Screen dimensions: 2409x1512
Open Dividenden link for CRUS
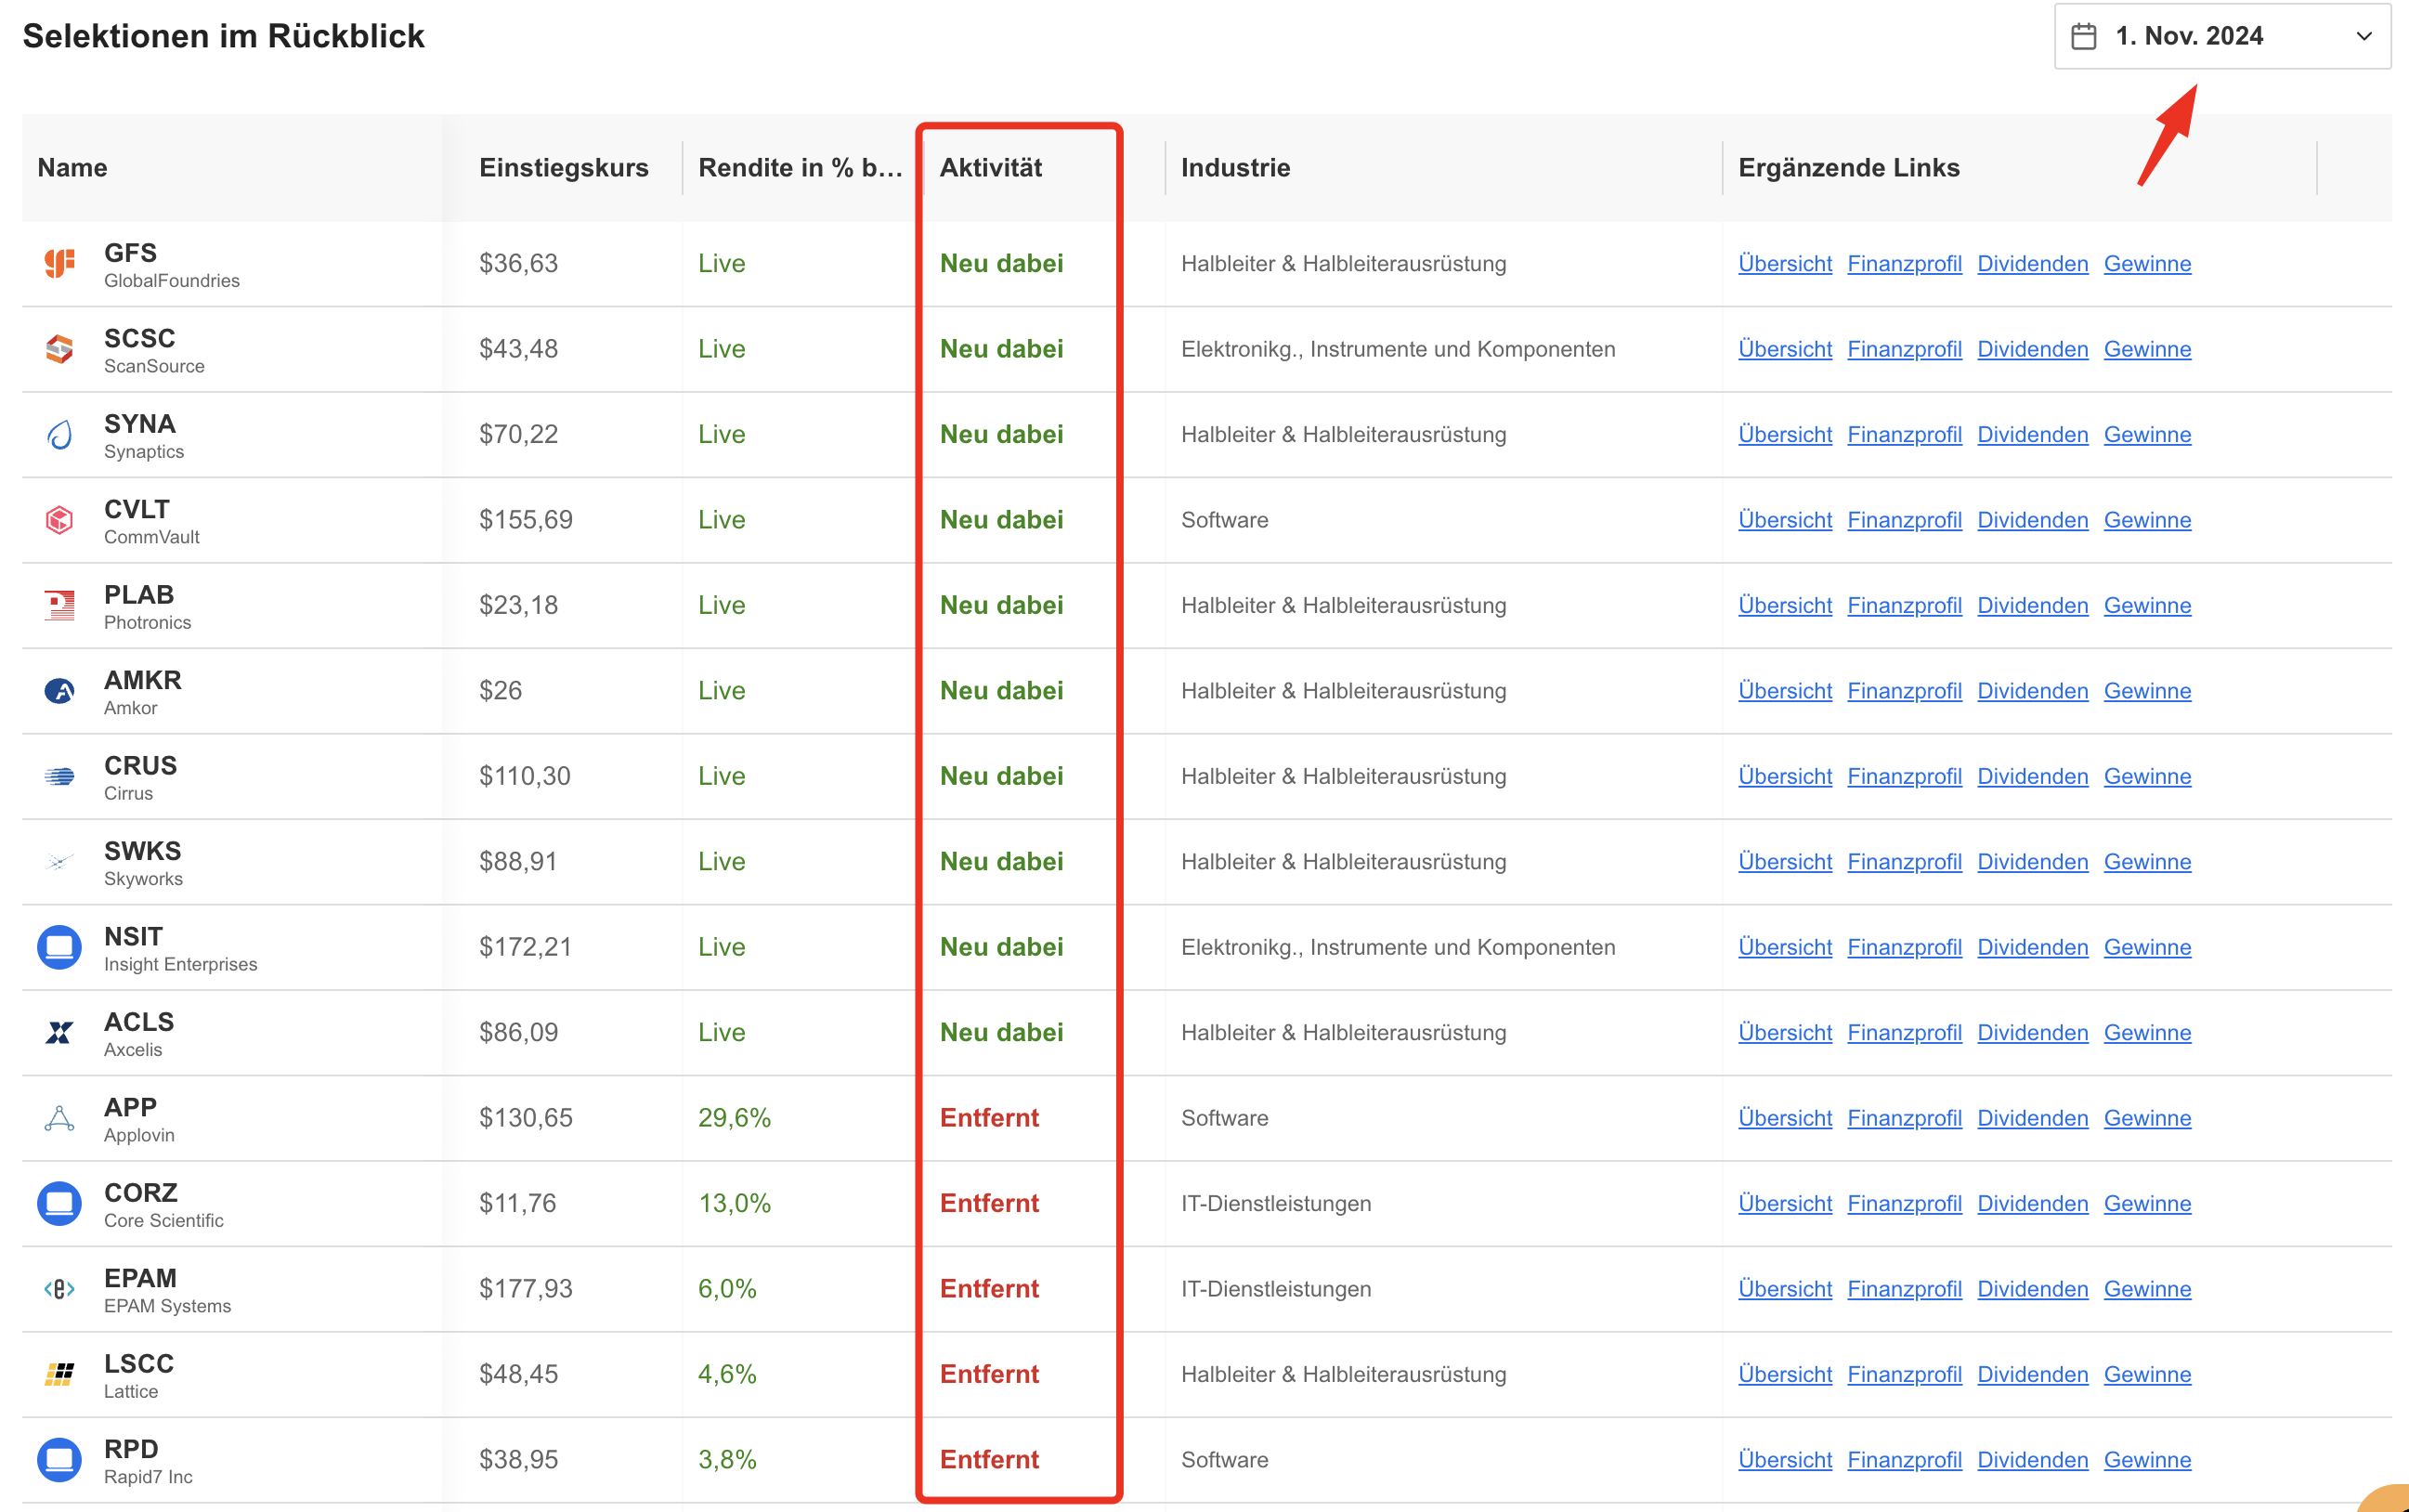(x=2032, y=777)
